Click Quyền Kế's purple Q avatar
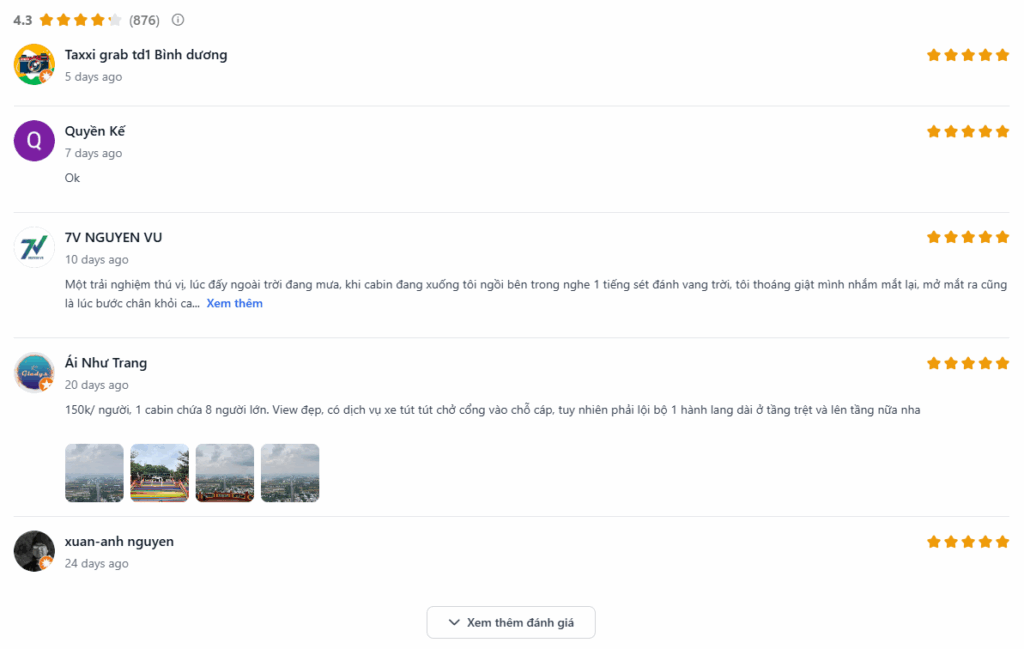Image resolution: width=1024 pixels, height=649 pixels. [x=34, y=140]
